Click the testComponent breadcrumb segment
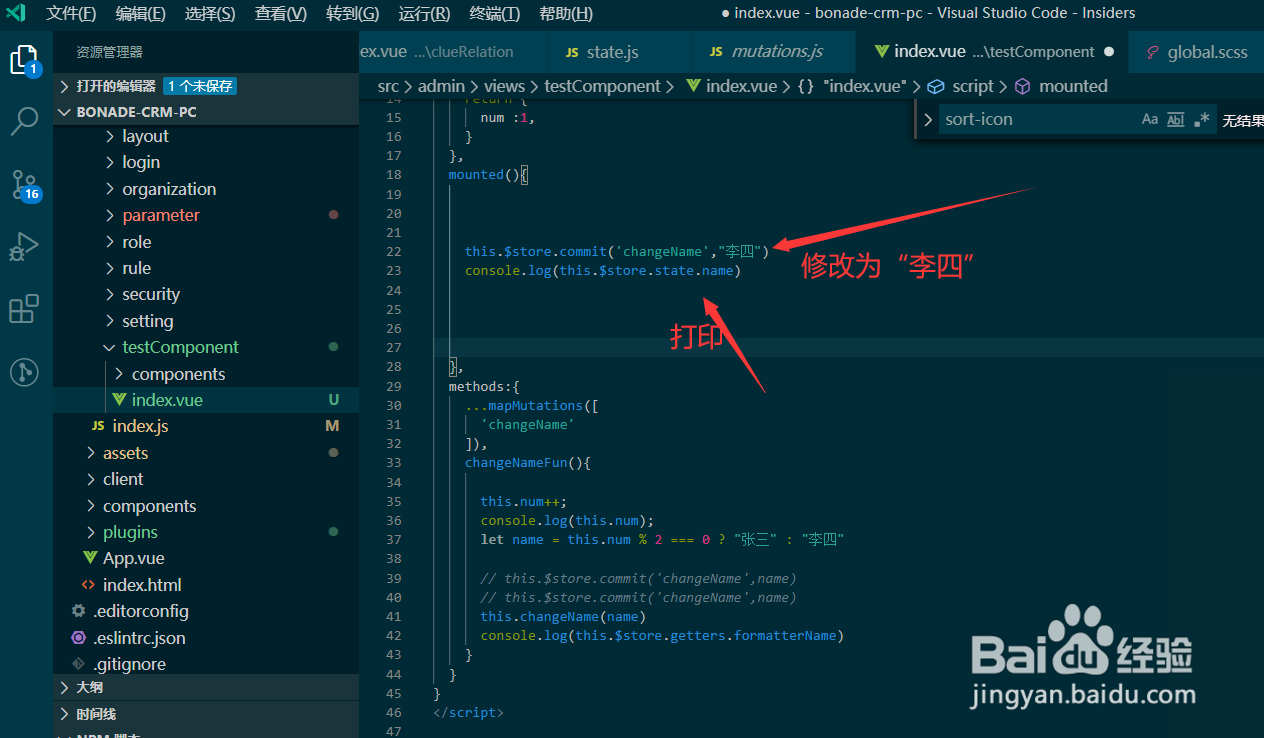 click(602, 86)
